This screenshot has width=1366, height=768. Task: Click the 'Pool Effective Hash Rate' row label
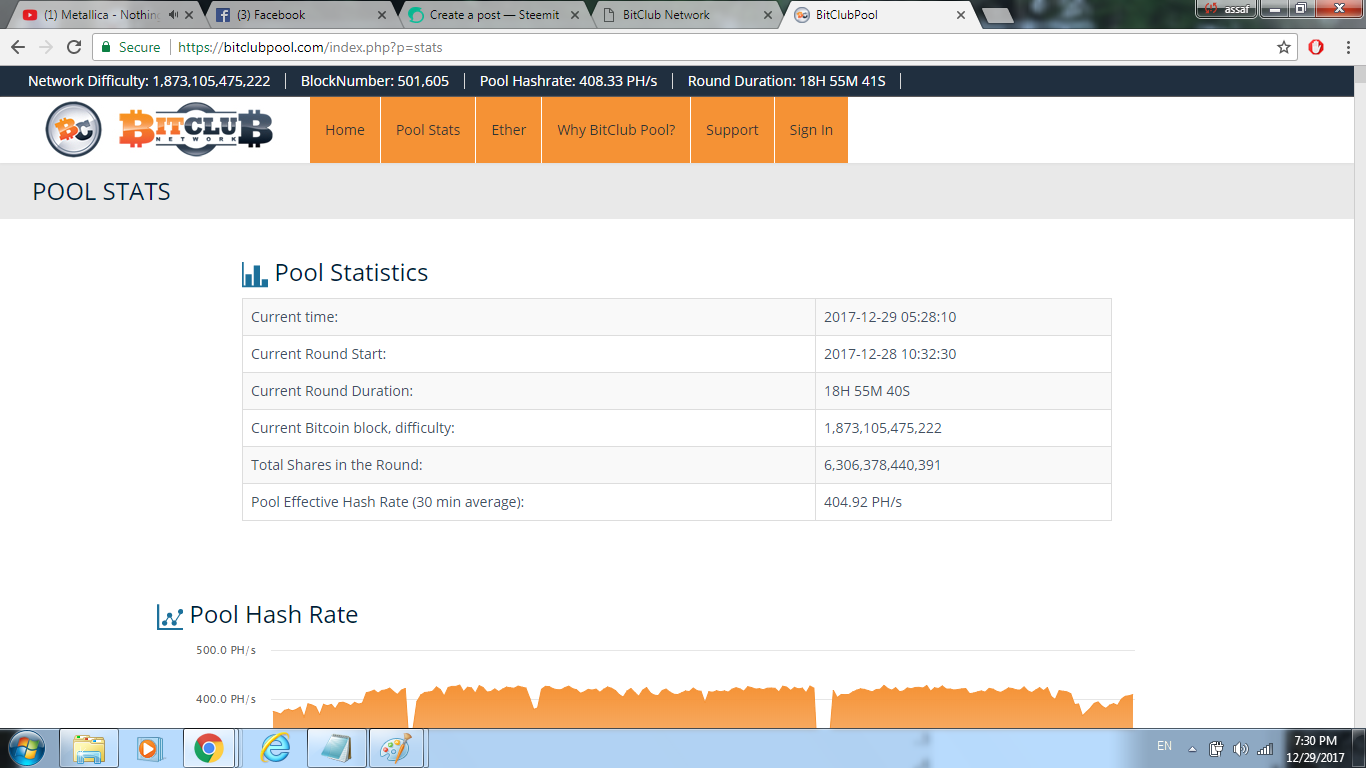[387, 502]
